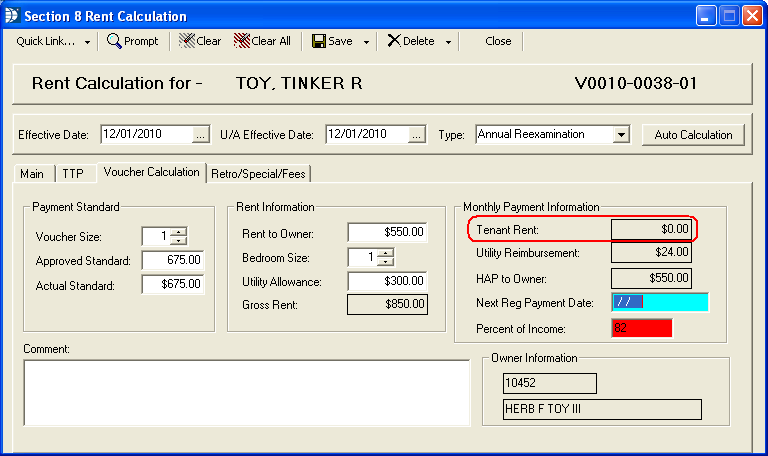Decrease Voucher Size with down arrow

point(179,240)
